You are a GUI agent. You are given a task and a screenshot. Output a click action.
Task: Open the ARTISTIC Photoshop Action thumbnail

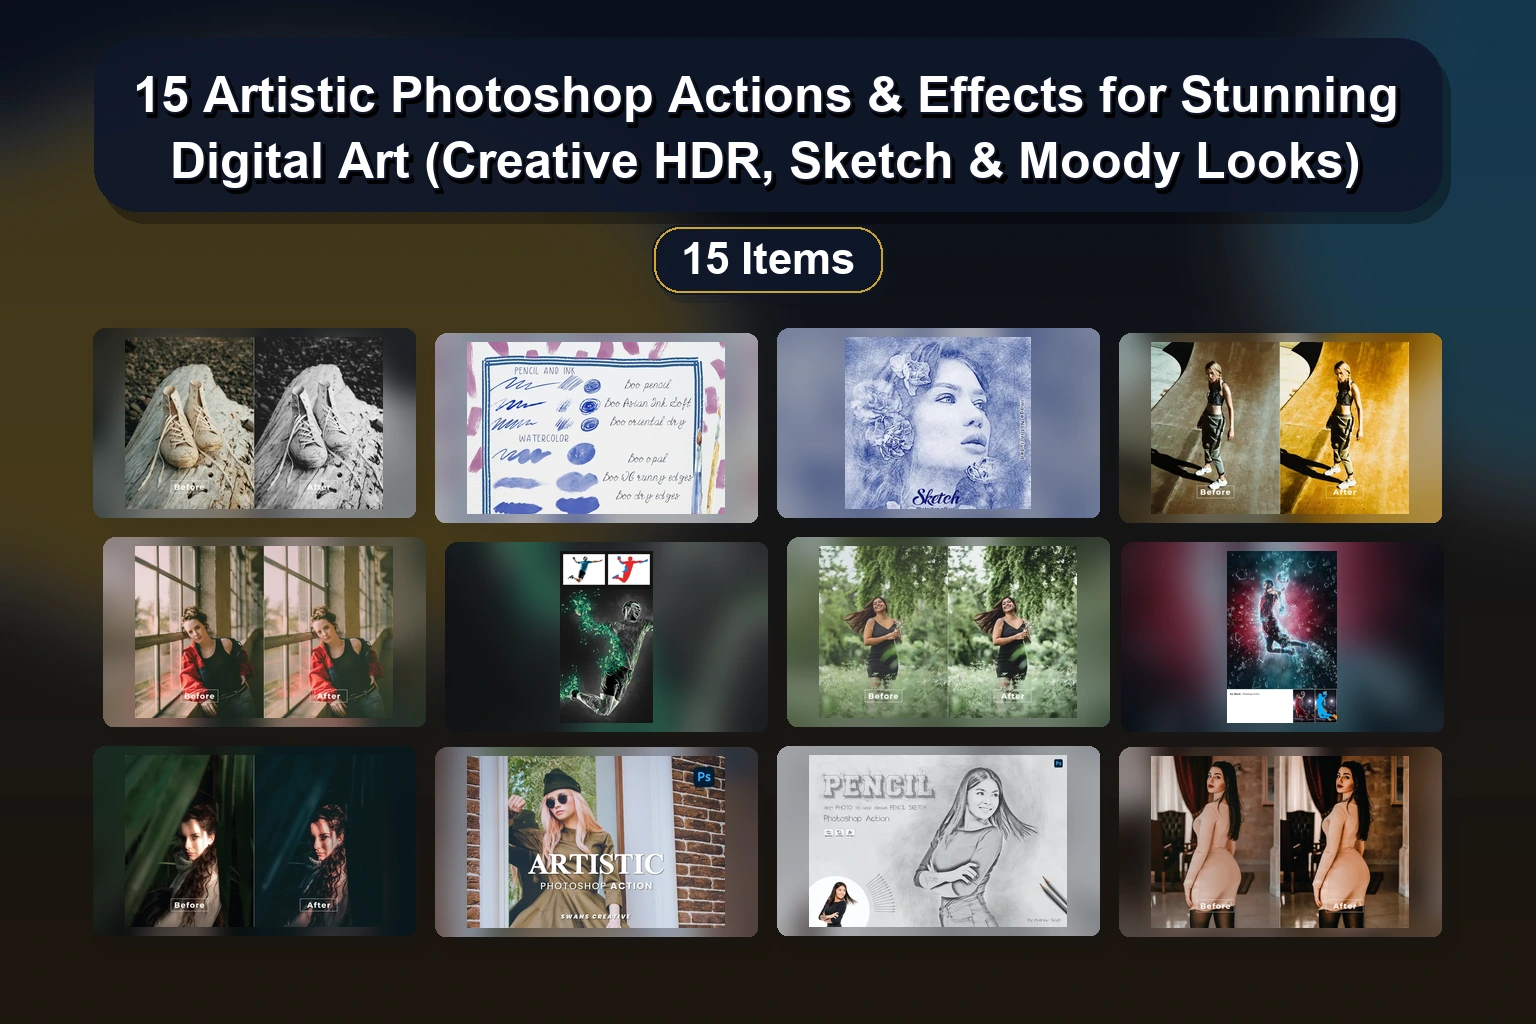596,842
